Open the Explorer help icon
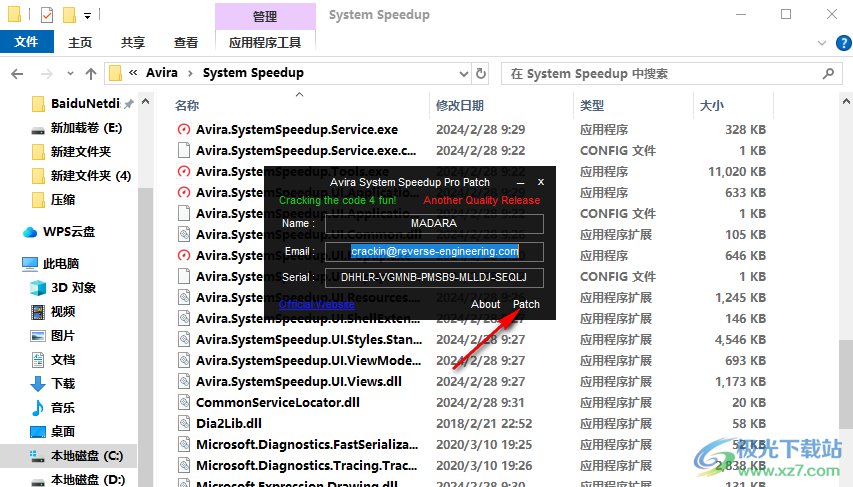This screenshot has width=853, height=487. pyautogui.click(x=844, y=42)
